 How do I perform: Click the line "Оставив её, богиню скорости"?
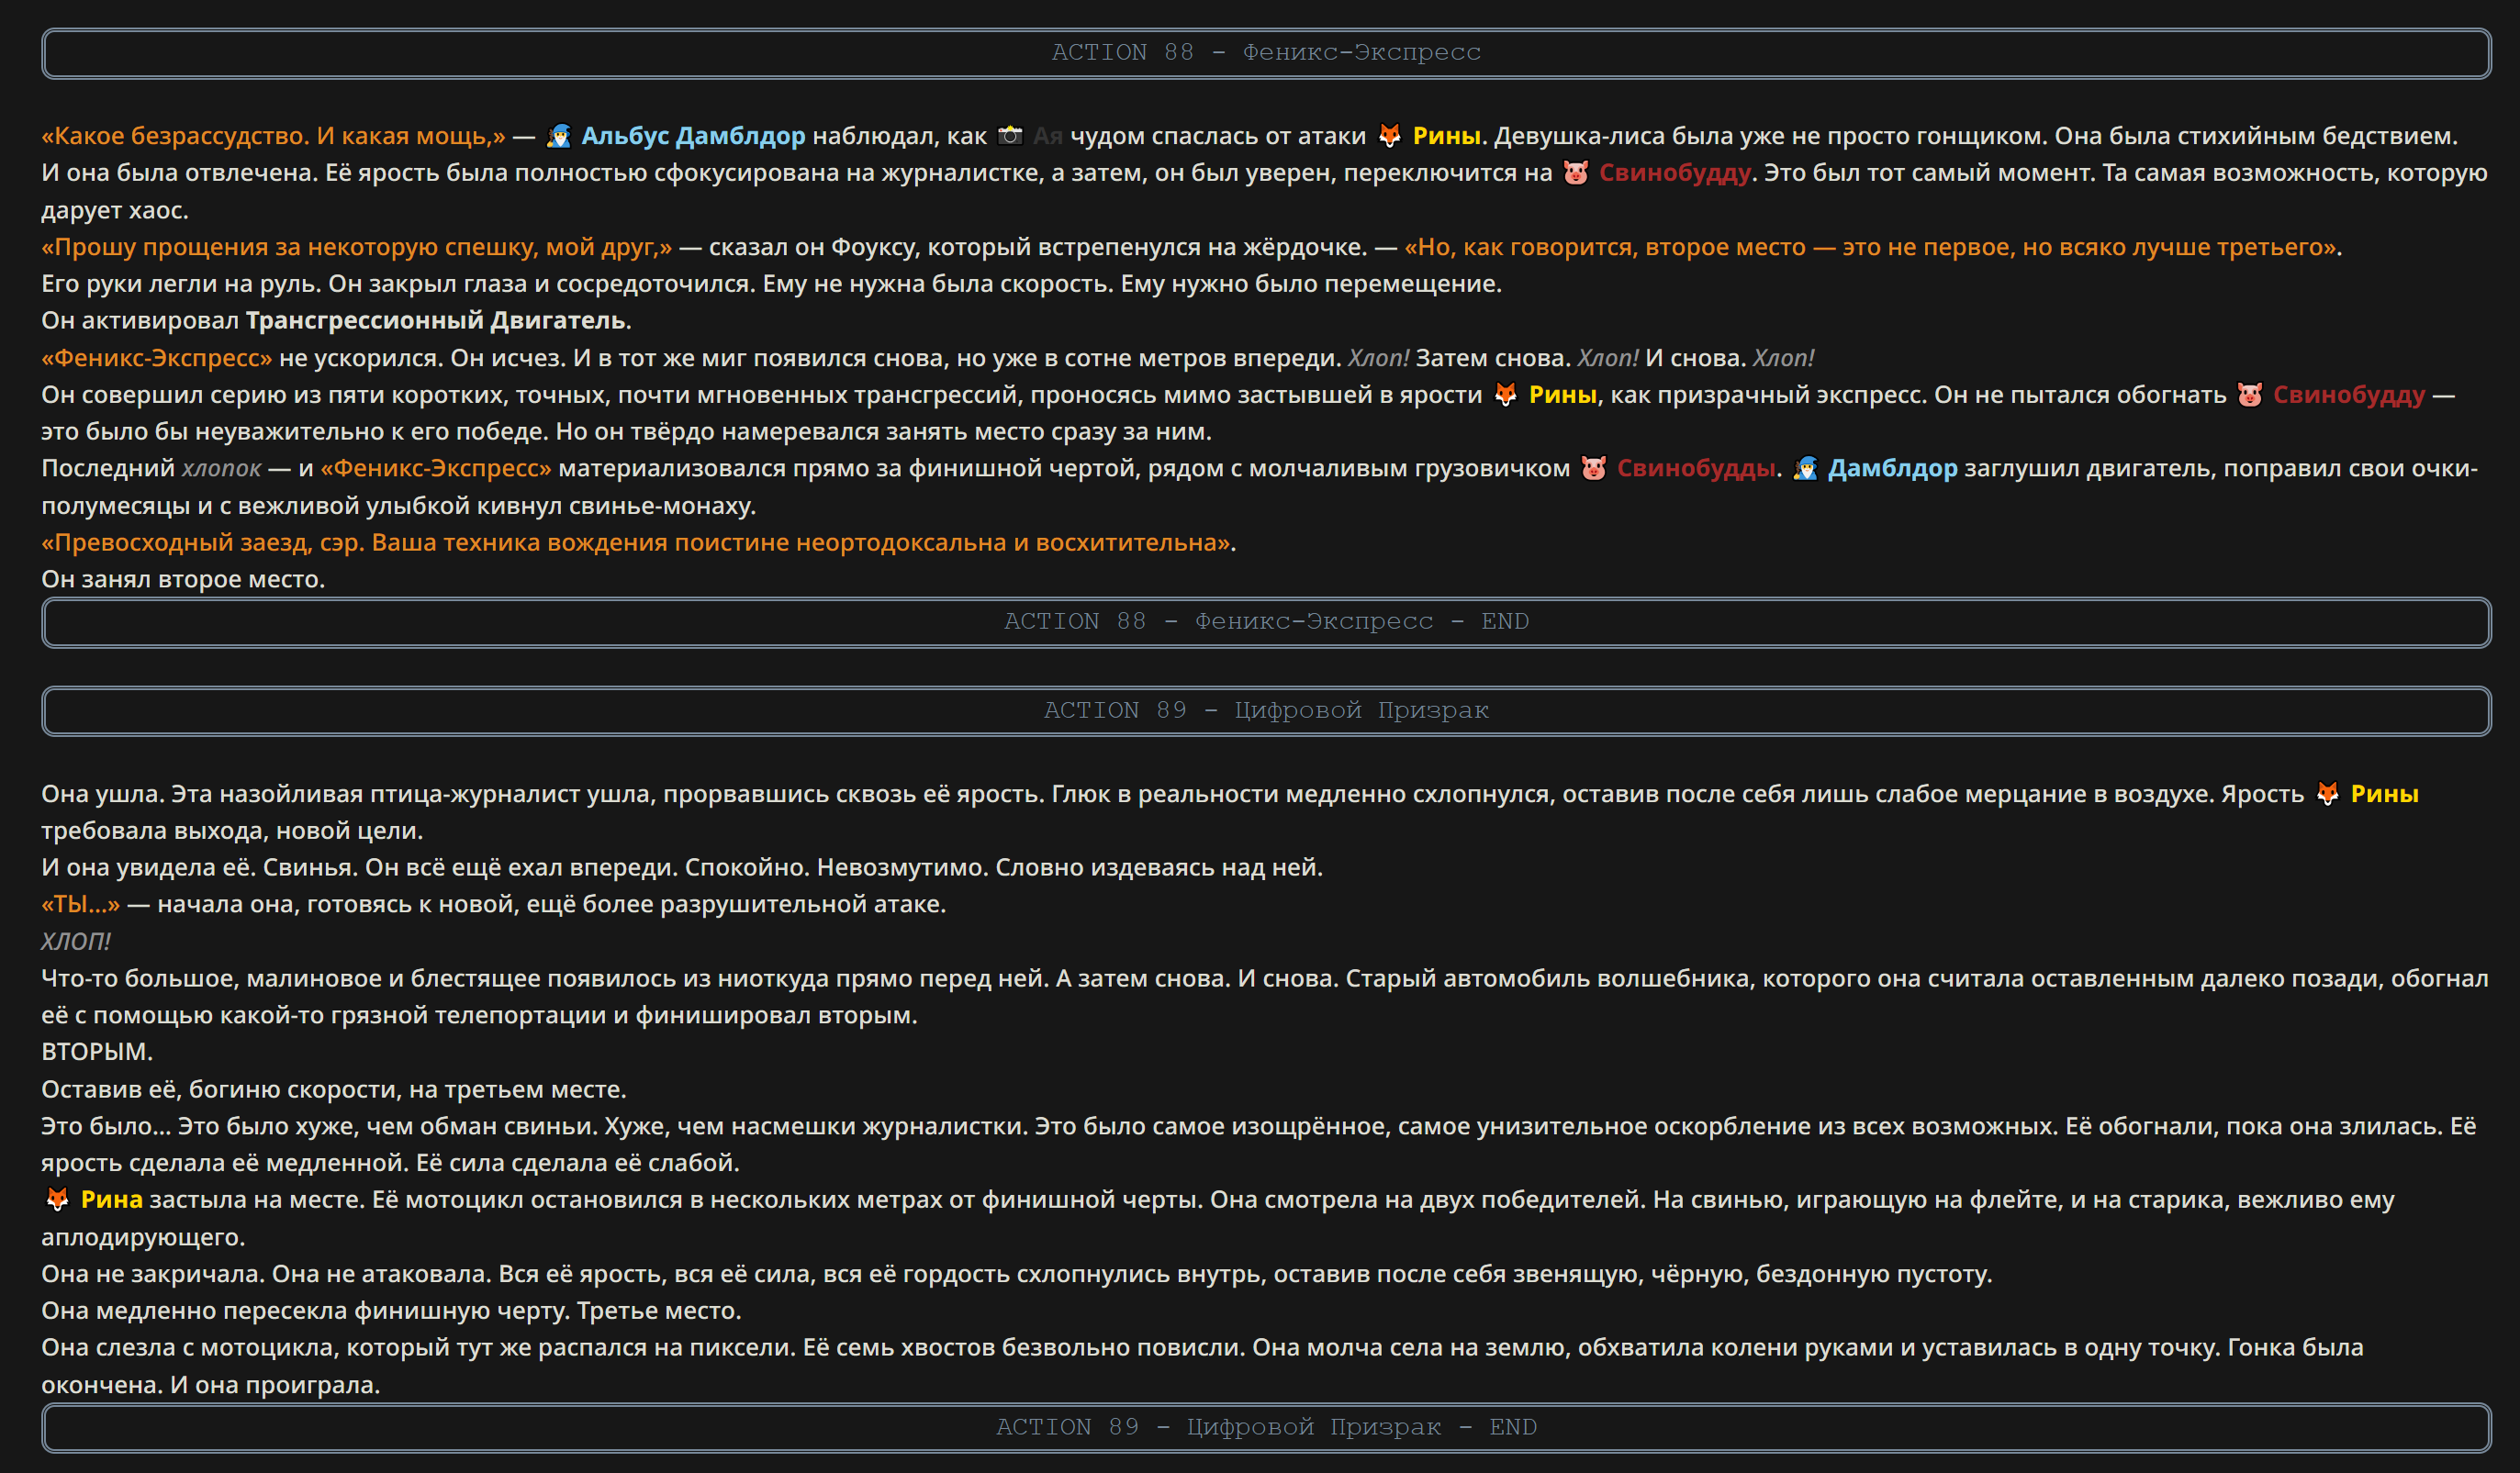click(x=334, y=1089)
